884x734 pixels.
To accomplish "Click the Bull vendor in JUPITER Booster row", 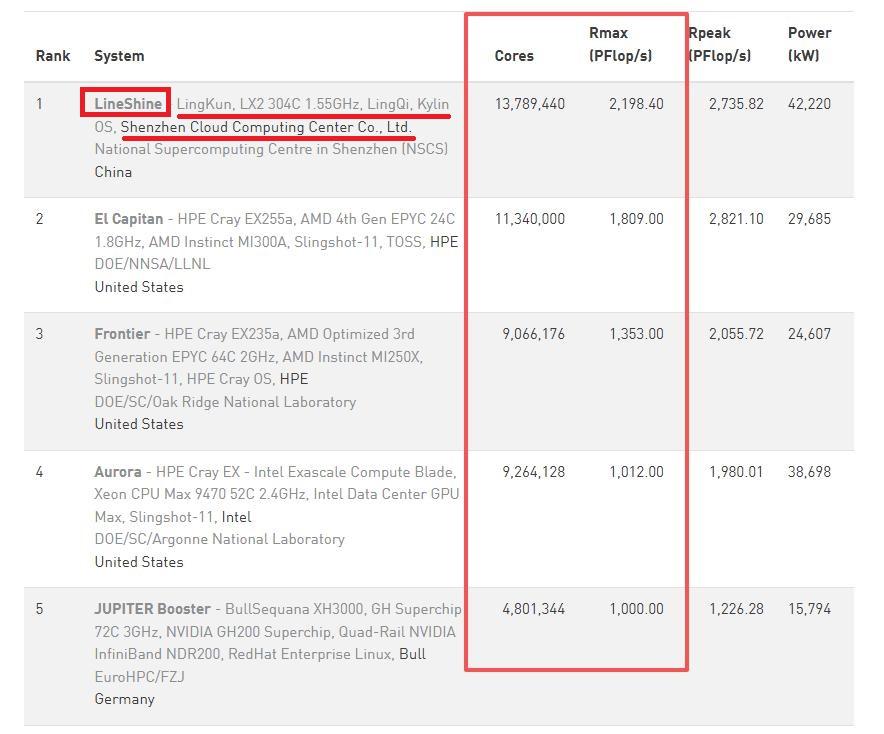I will (x=412, y=654).
